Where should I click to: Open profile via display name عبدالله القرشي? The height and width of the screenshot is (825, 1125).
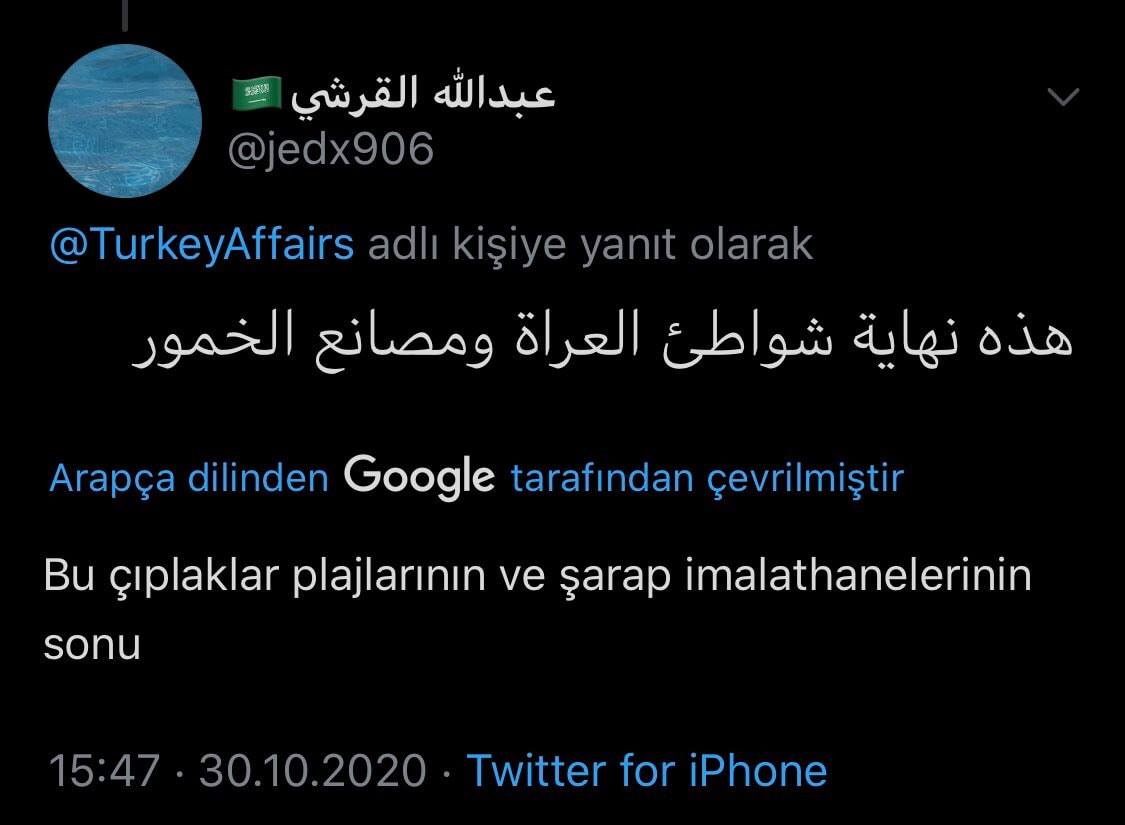[x=423, y=95]
